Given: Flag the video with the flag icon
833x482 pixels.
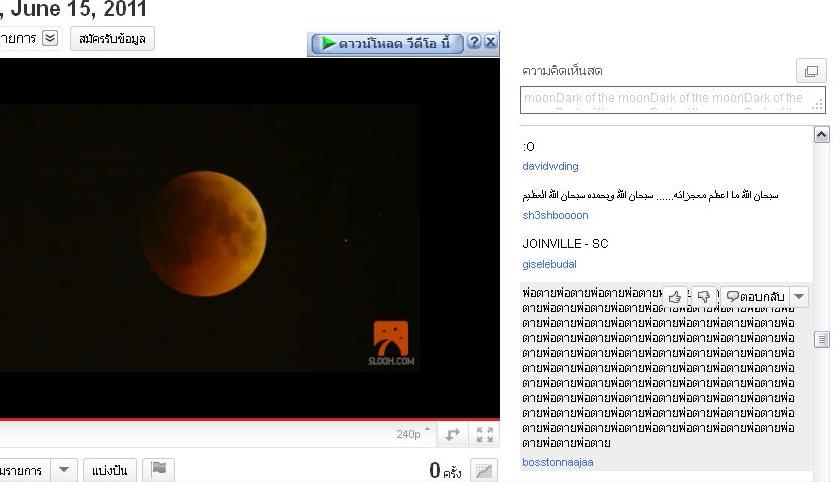Looking at the screenshot, I should 158,469.
